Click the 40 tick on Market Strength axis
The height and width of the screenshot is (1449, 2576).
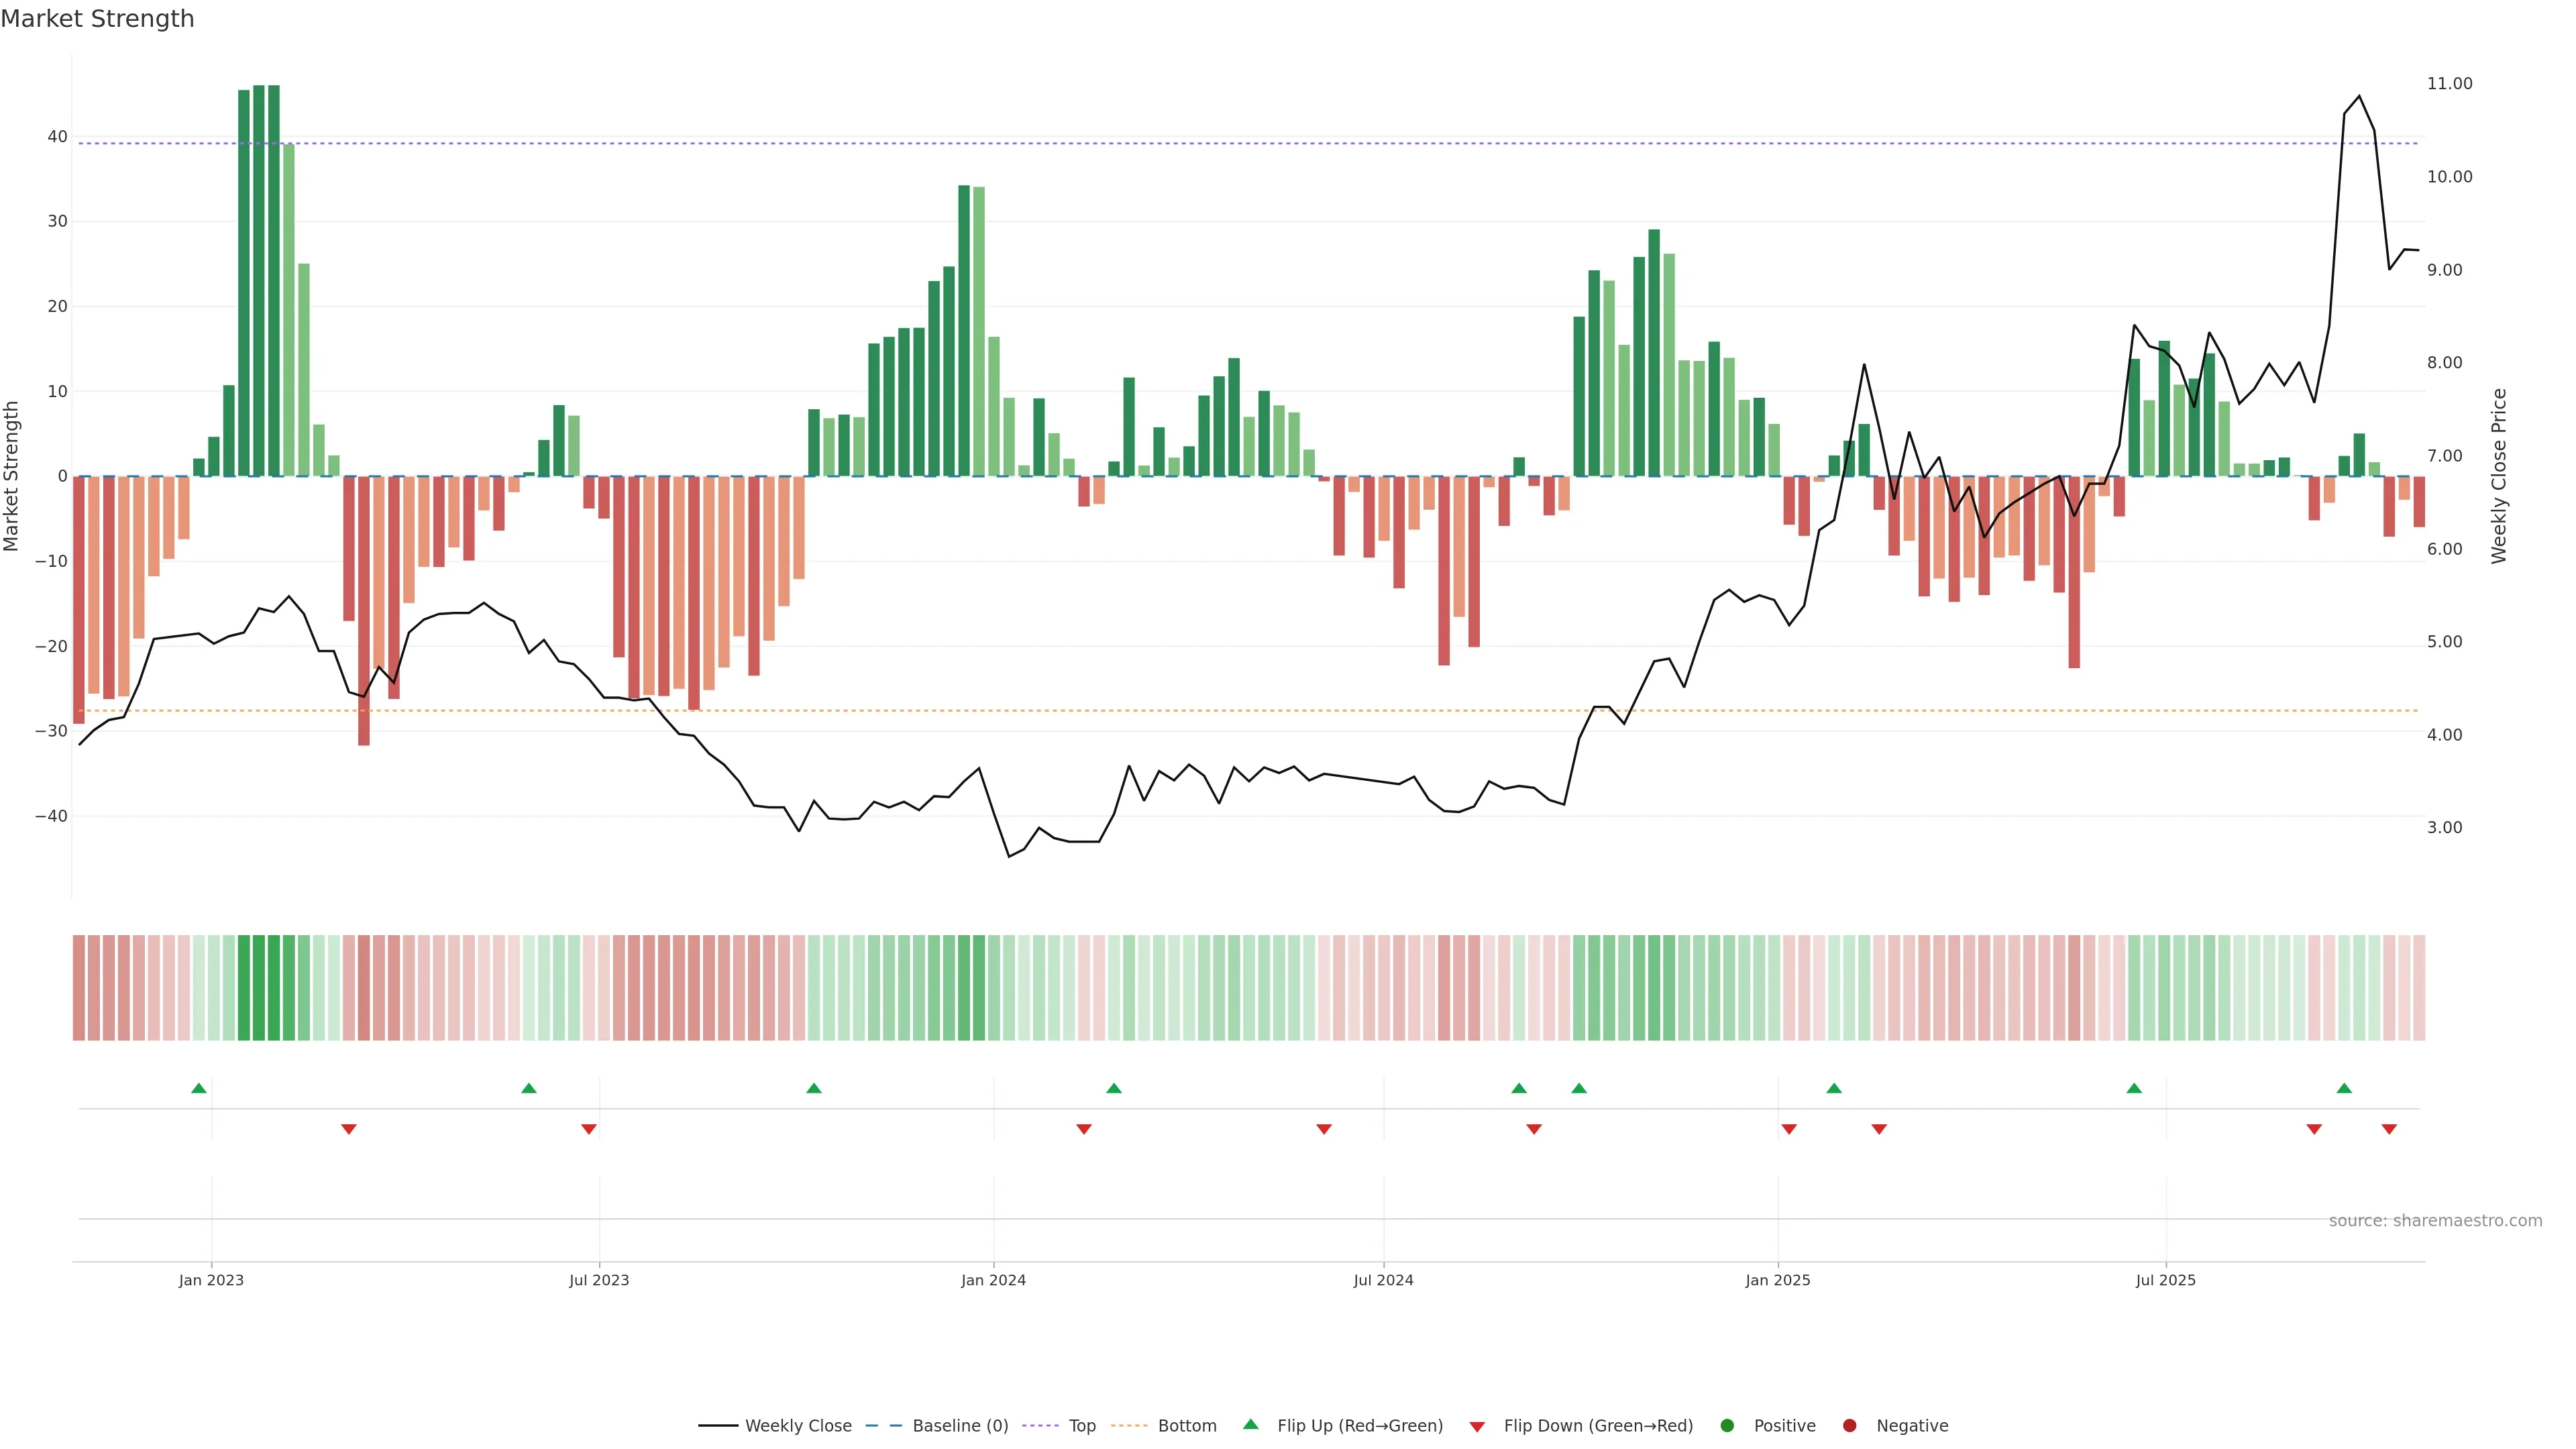57,137
